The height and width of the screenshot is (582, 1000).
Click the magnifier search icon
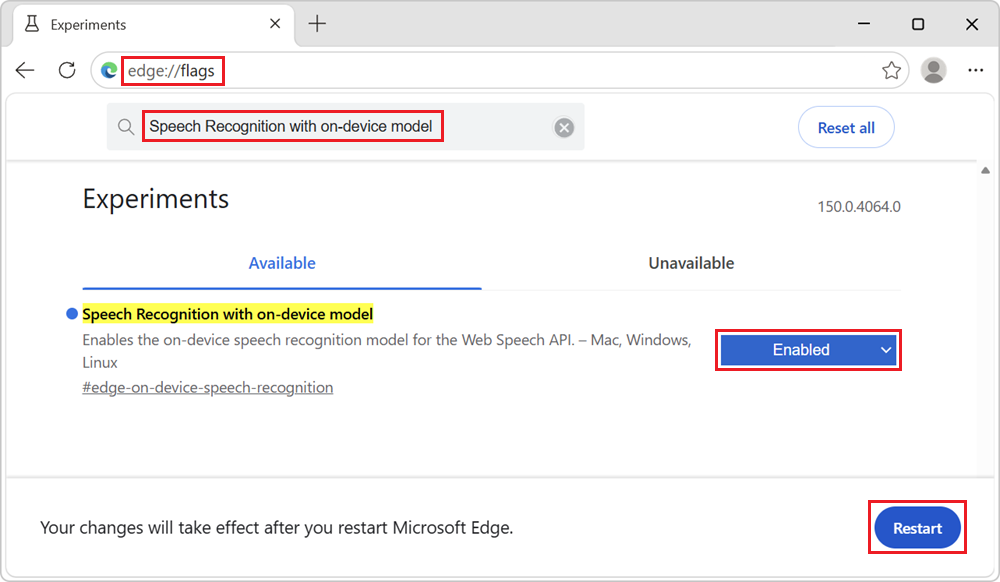(126, 127)
